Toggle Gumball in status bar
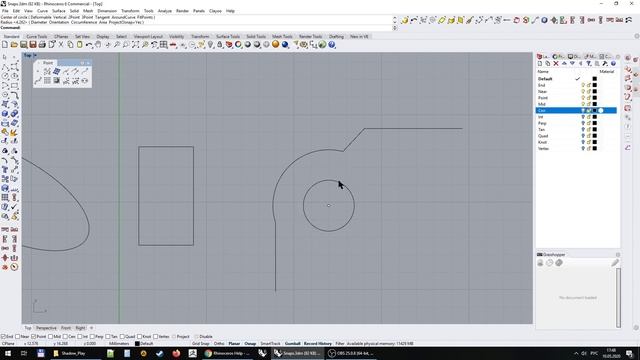The image size is (640, 360). [293, 344]
